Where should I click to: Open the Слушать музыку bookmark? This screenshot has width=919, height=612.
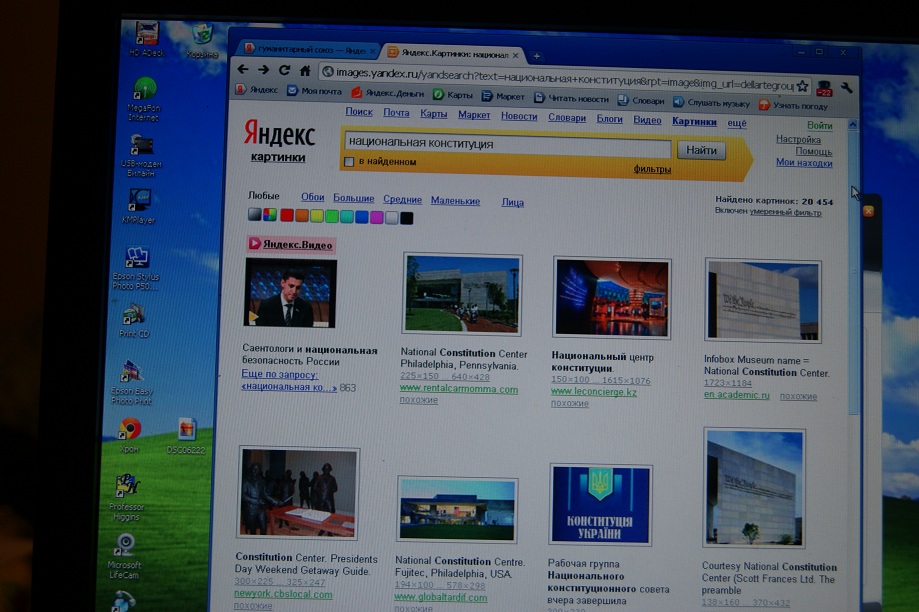711,103
